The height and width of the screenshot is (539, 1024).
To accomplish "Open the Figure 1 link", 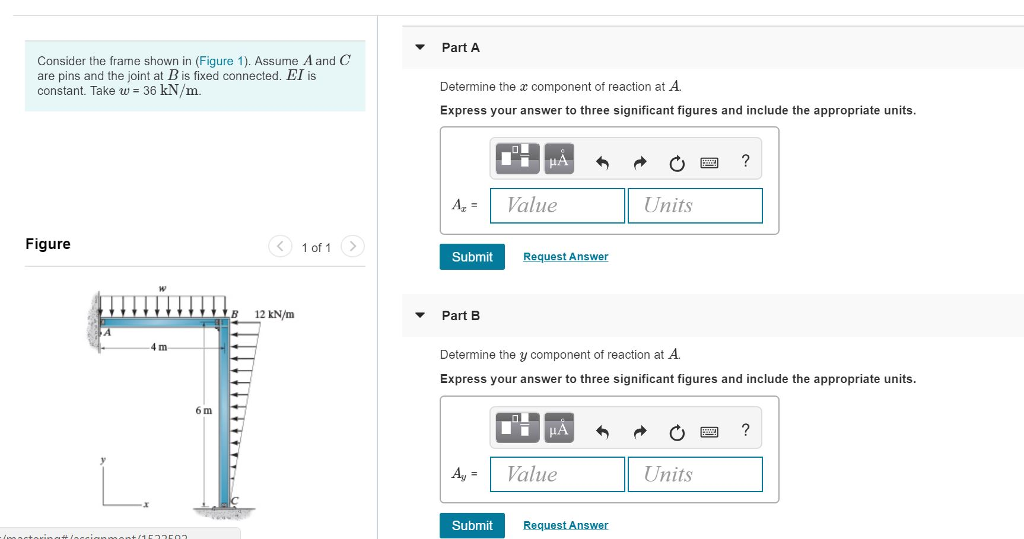I will coord(221,61).
